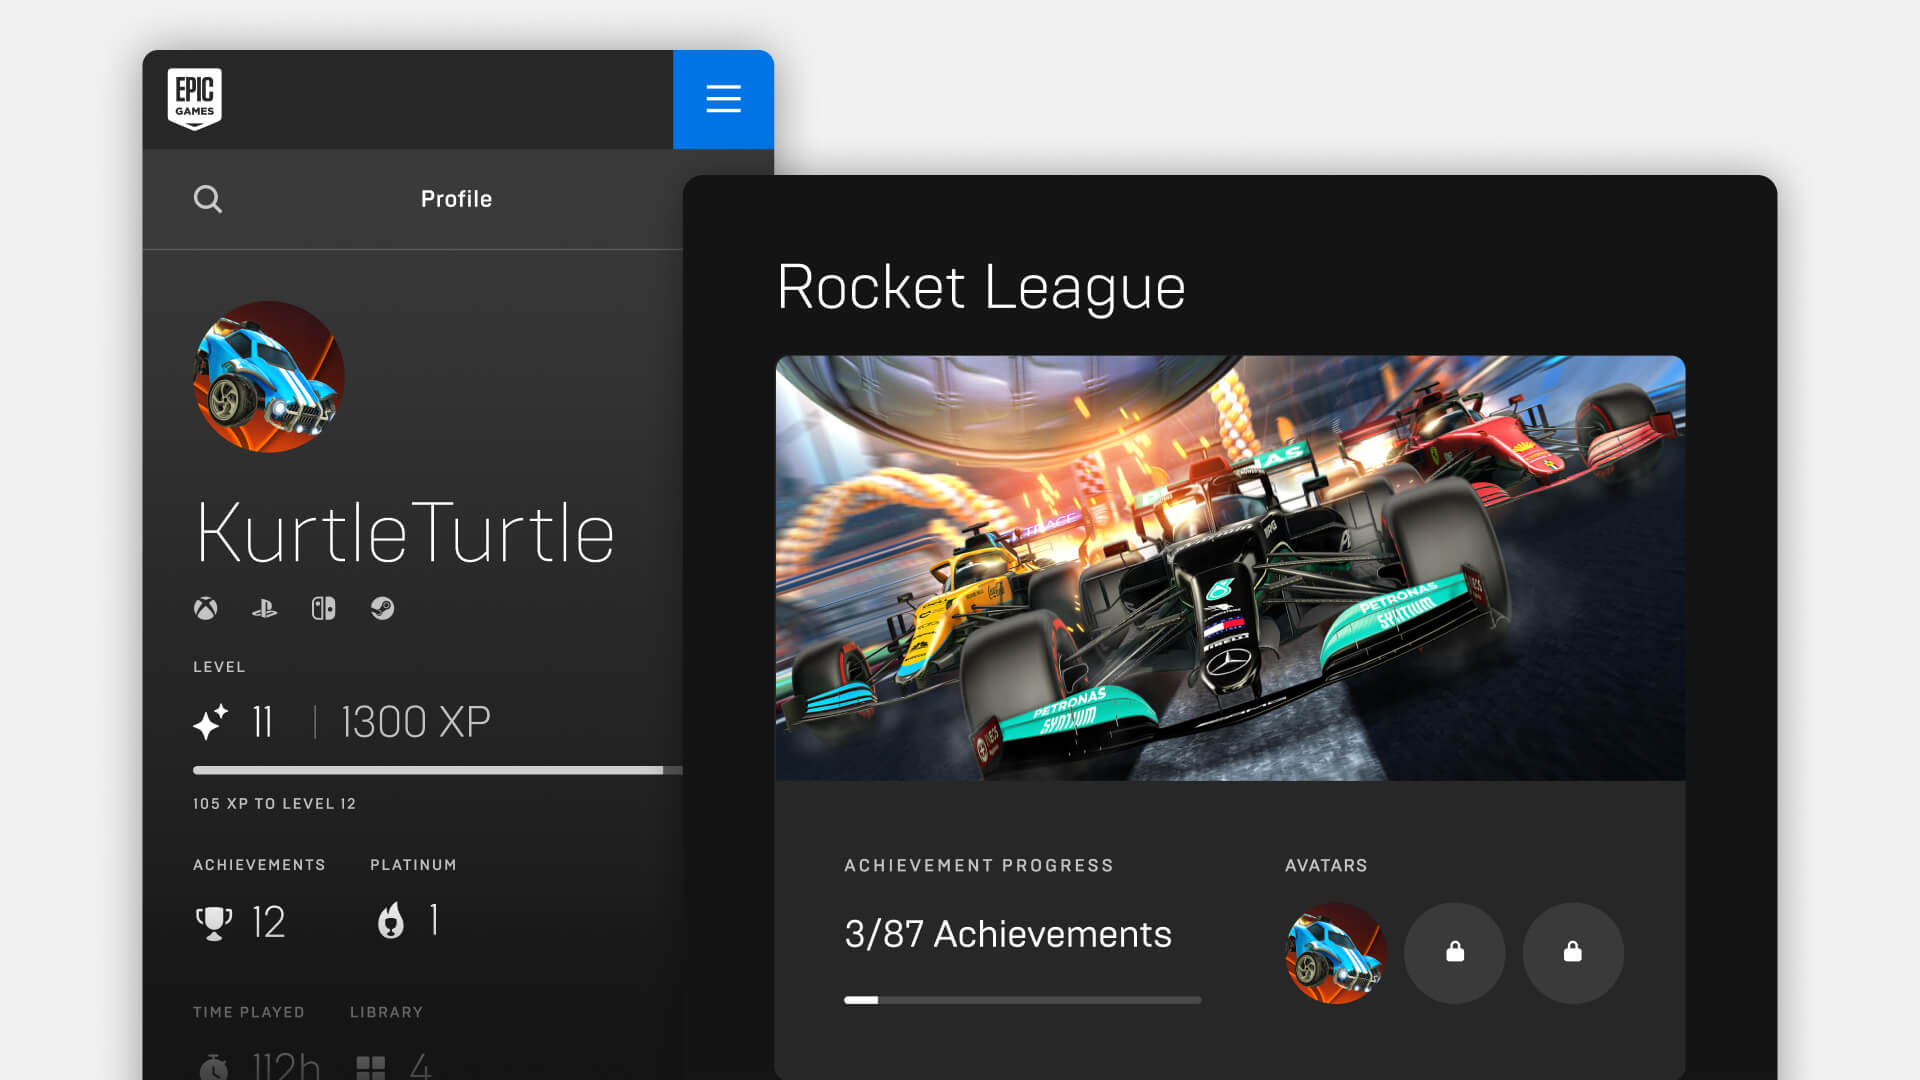
Task: Click the search icon on the profile panel
Action: (207, 198)
